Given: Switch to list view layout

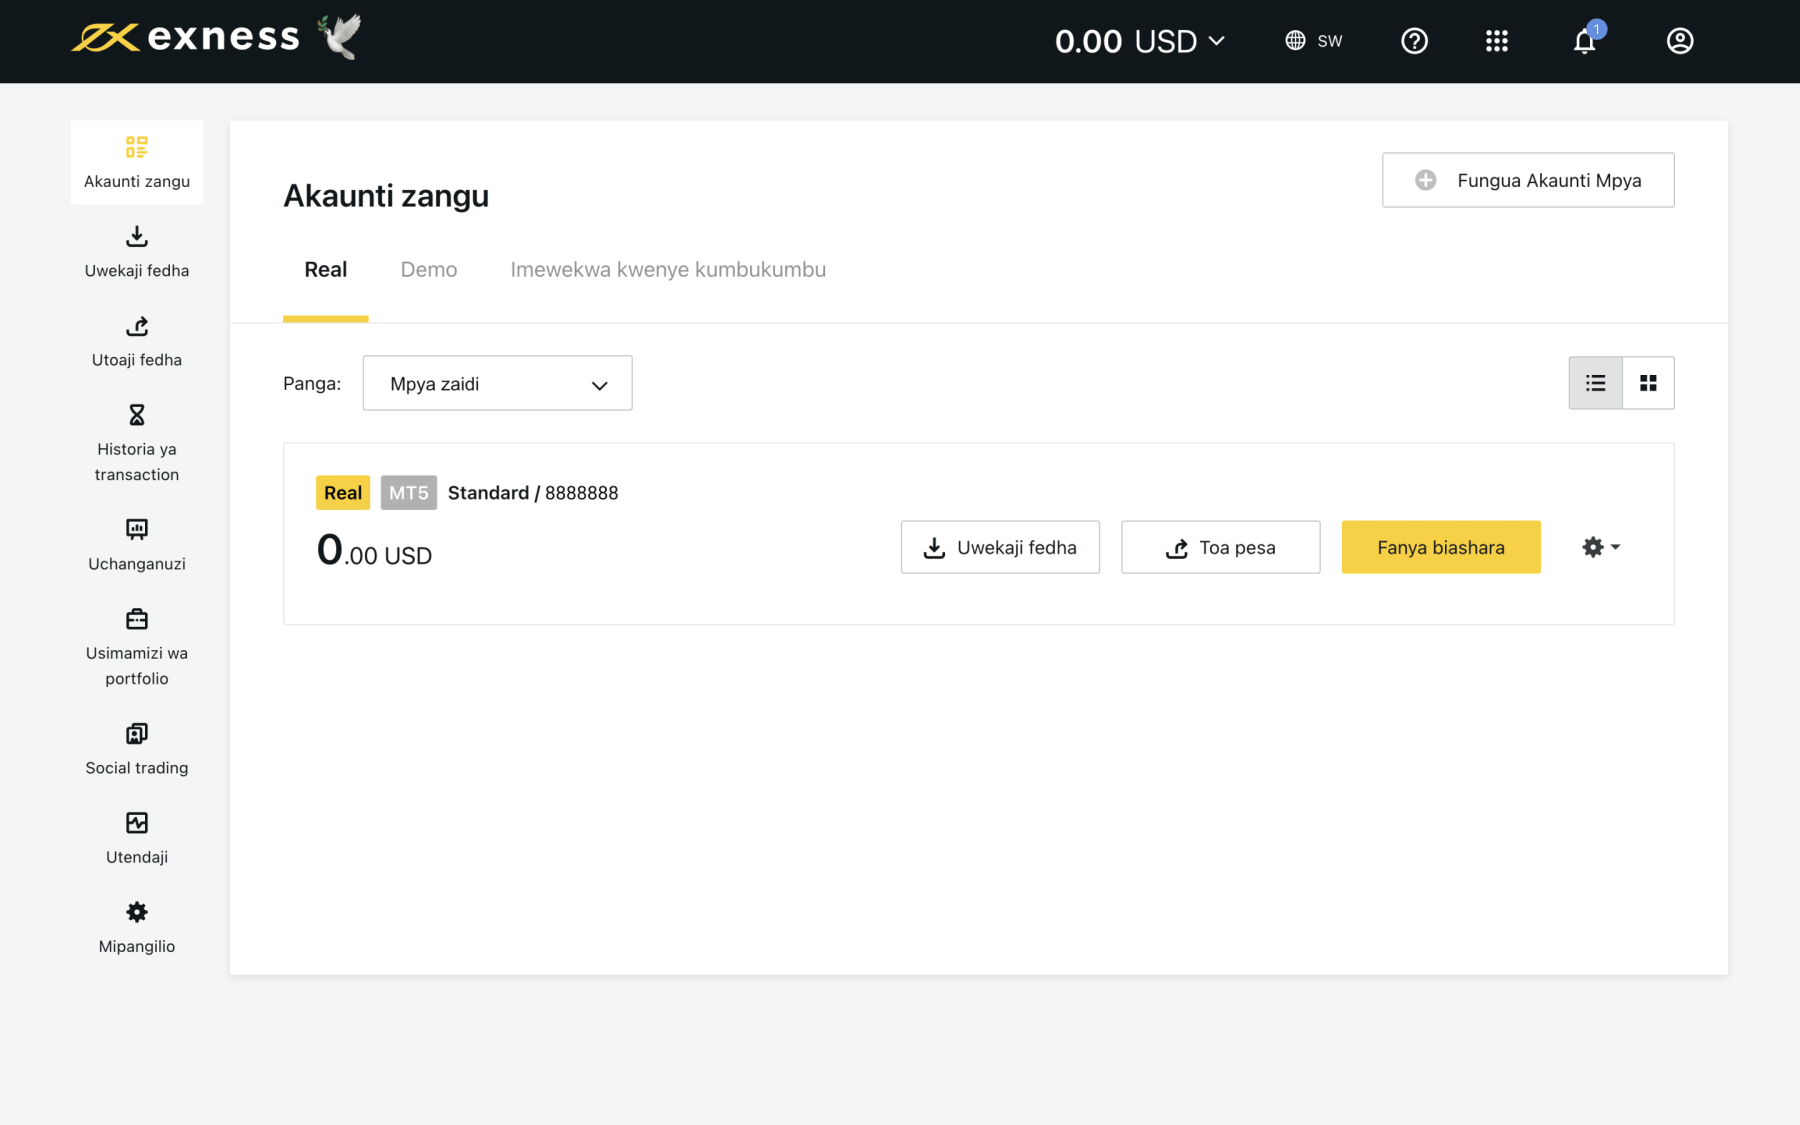Looking at the screenshot, I should [x=1595, y=383].
